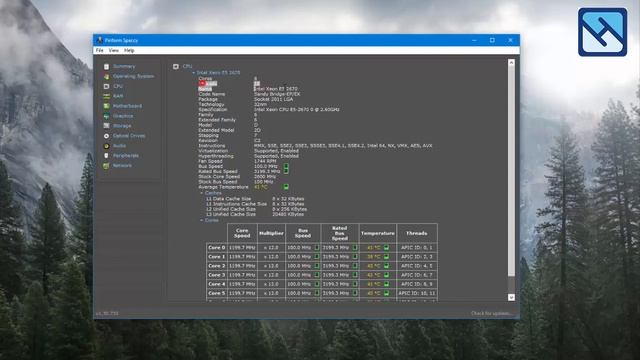Show Core 2 temperature graph icon

386,266
